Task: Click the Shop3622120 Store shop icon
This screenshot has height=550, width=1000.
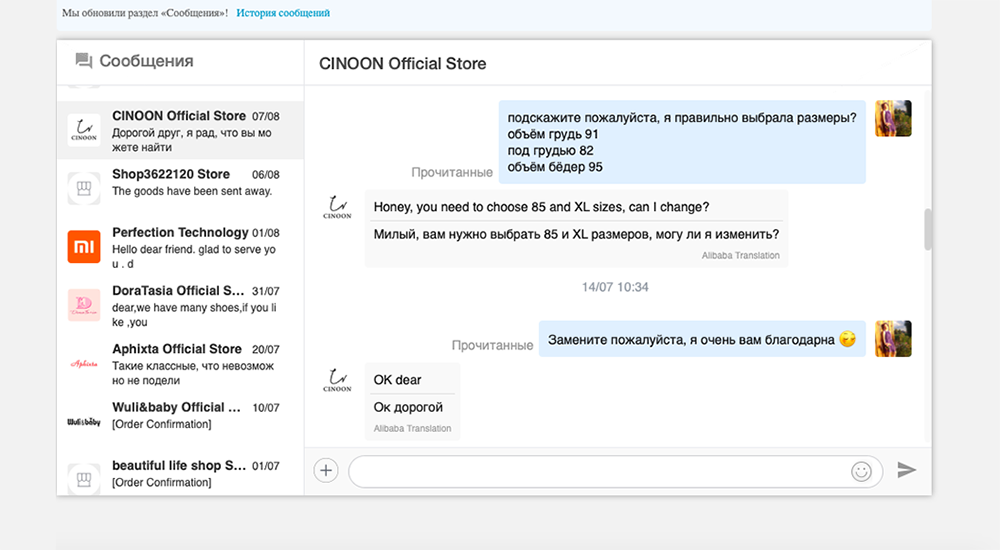Action: tap(84, 188)
